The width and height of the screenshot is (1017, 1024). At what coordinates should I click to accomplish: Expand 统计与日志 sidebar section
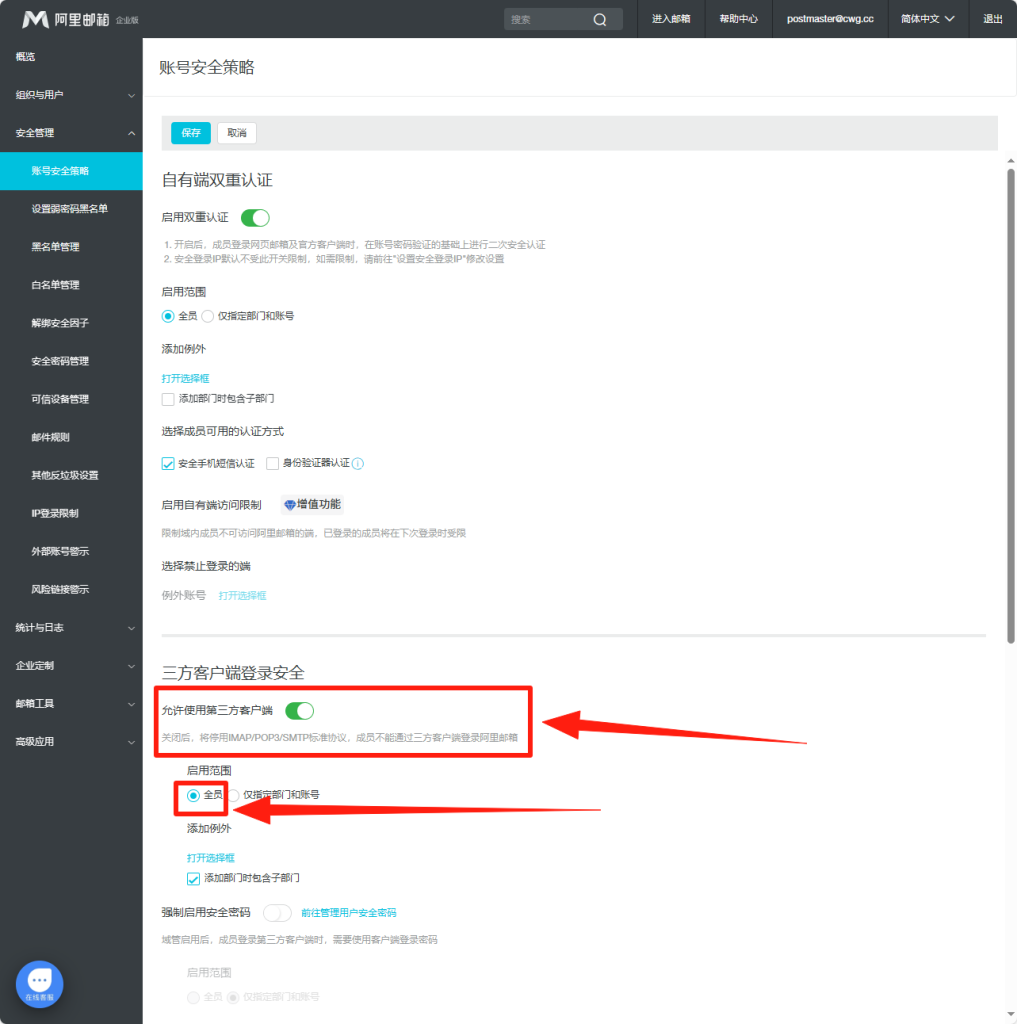(70, 628)
